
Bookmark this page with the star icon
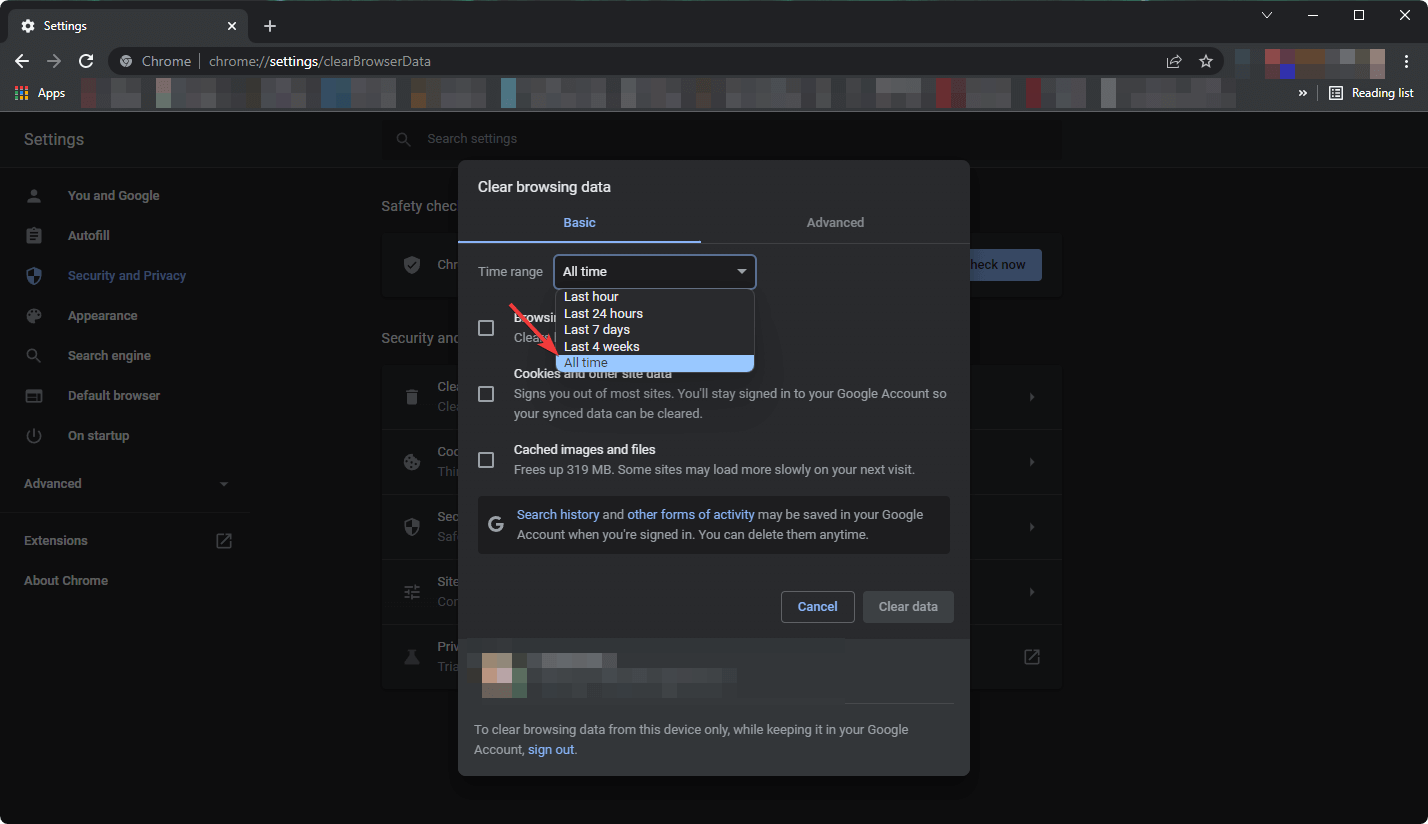coord(1206,60)
